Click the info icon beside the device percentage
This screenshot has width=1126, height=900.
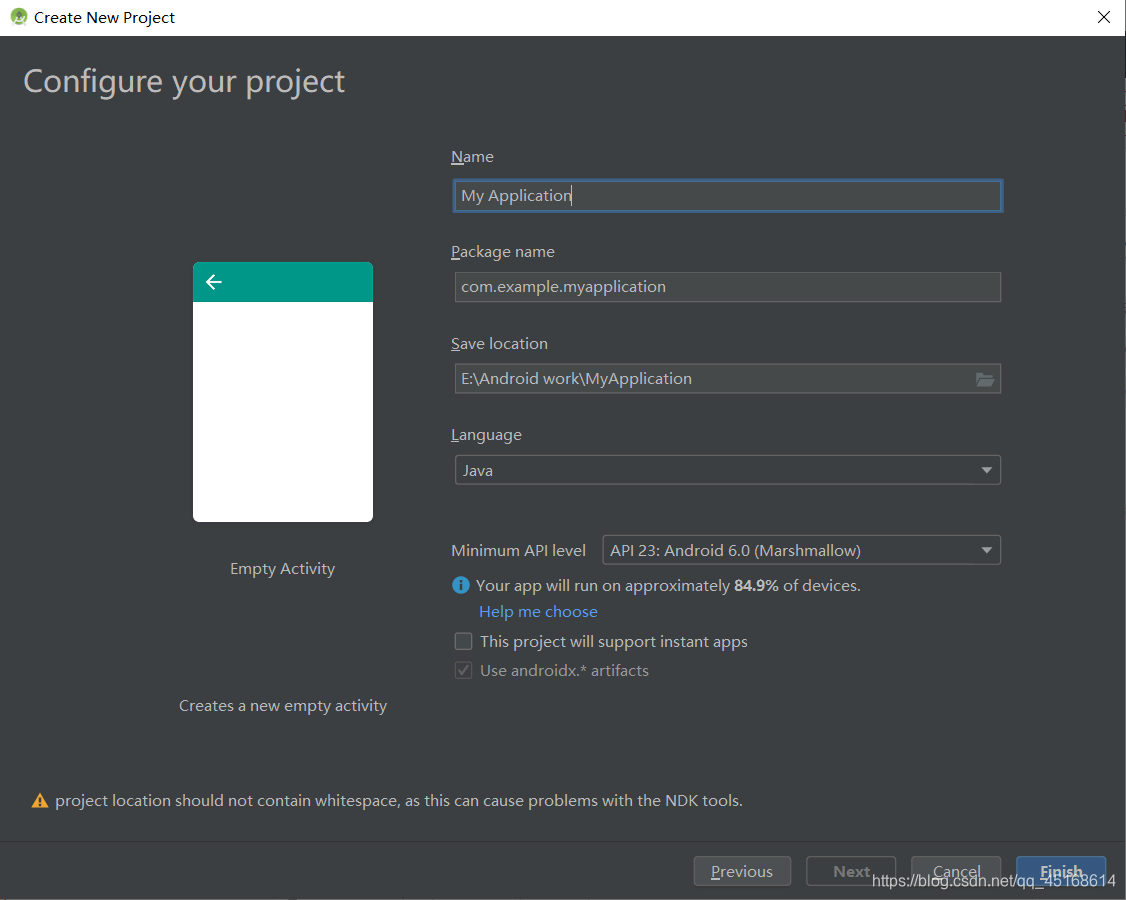[461, 585]
